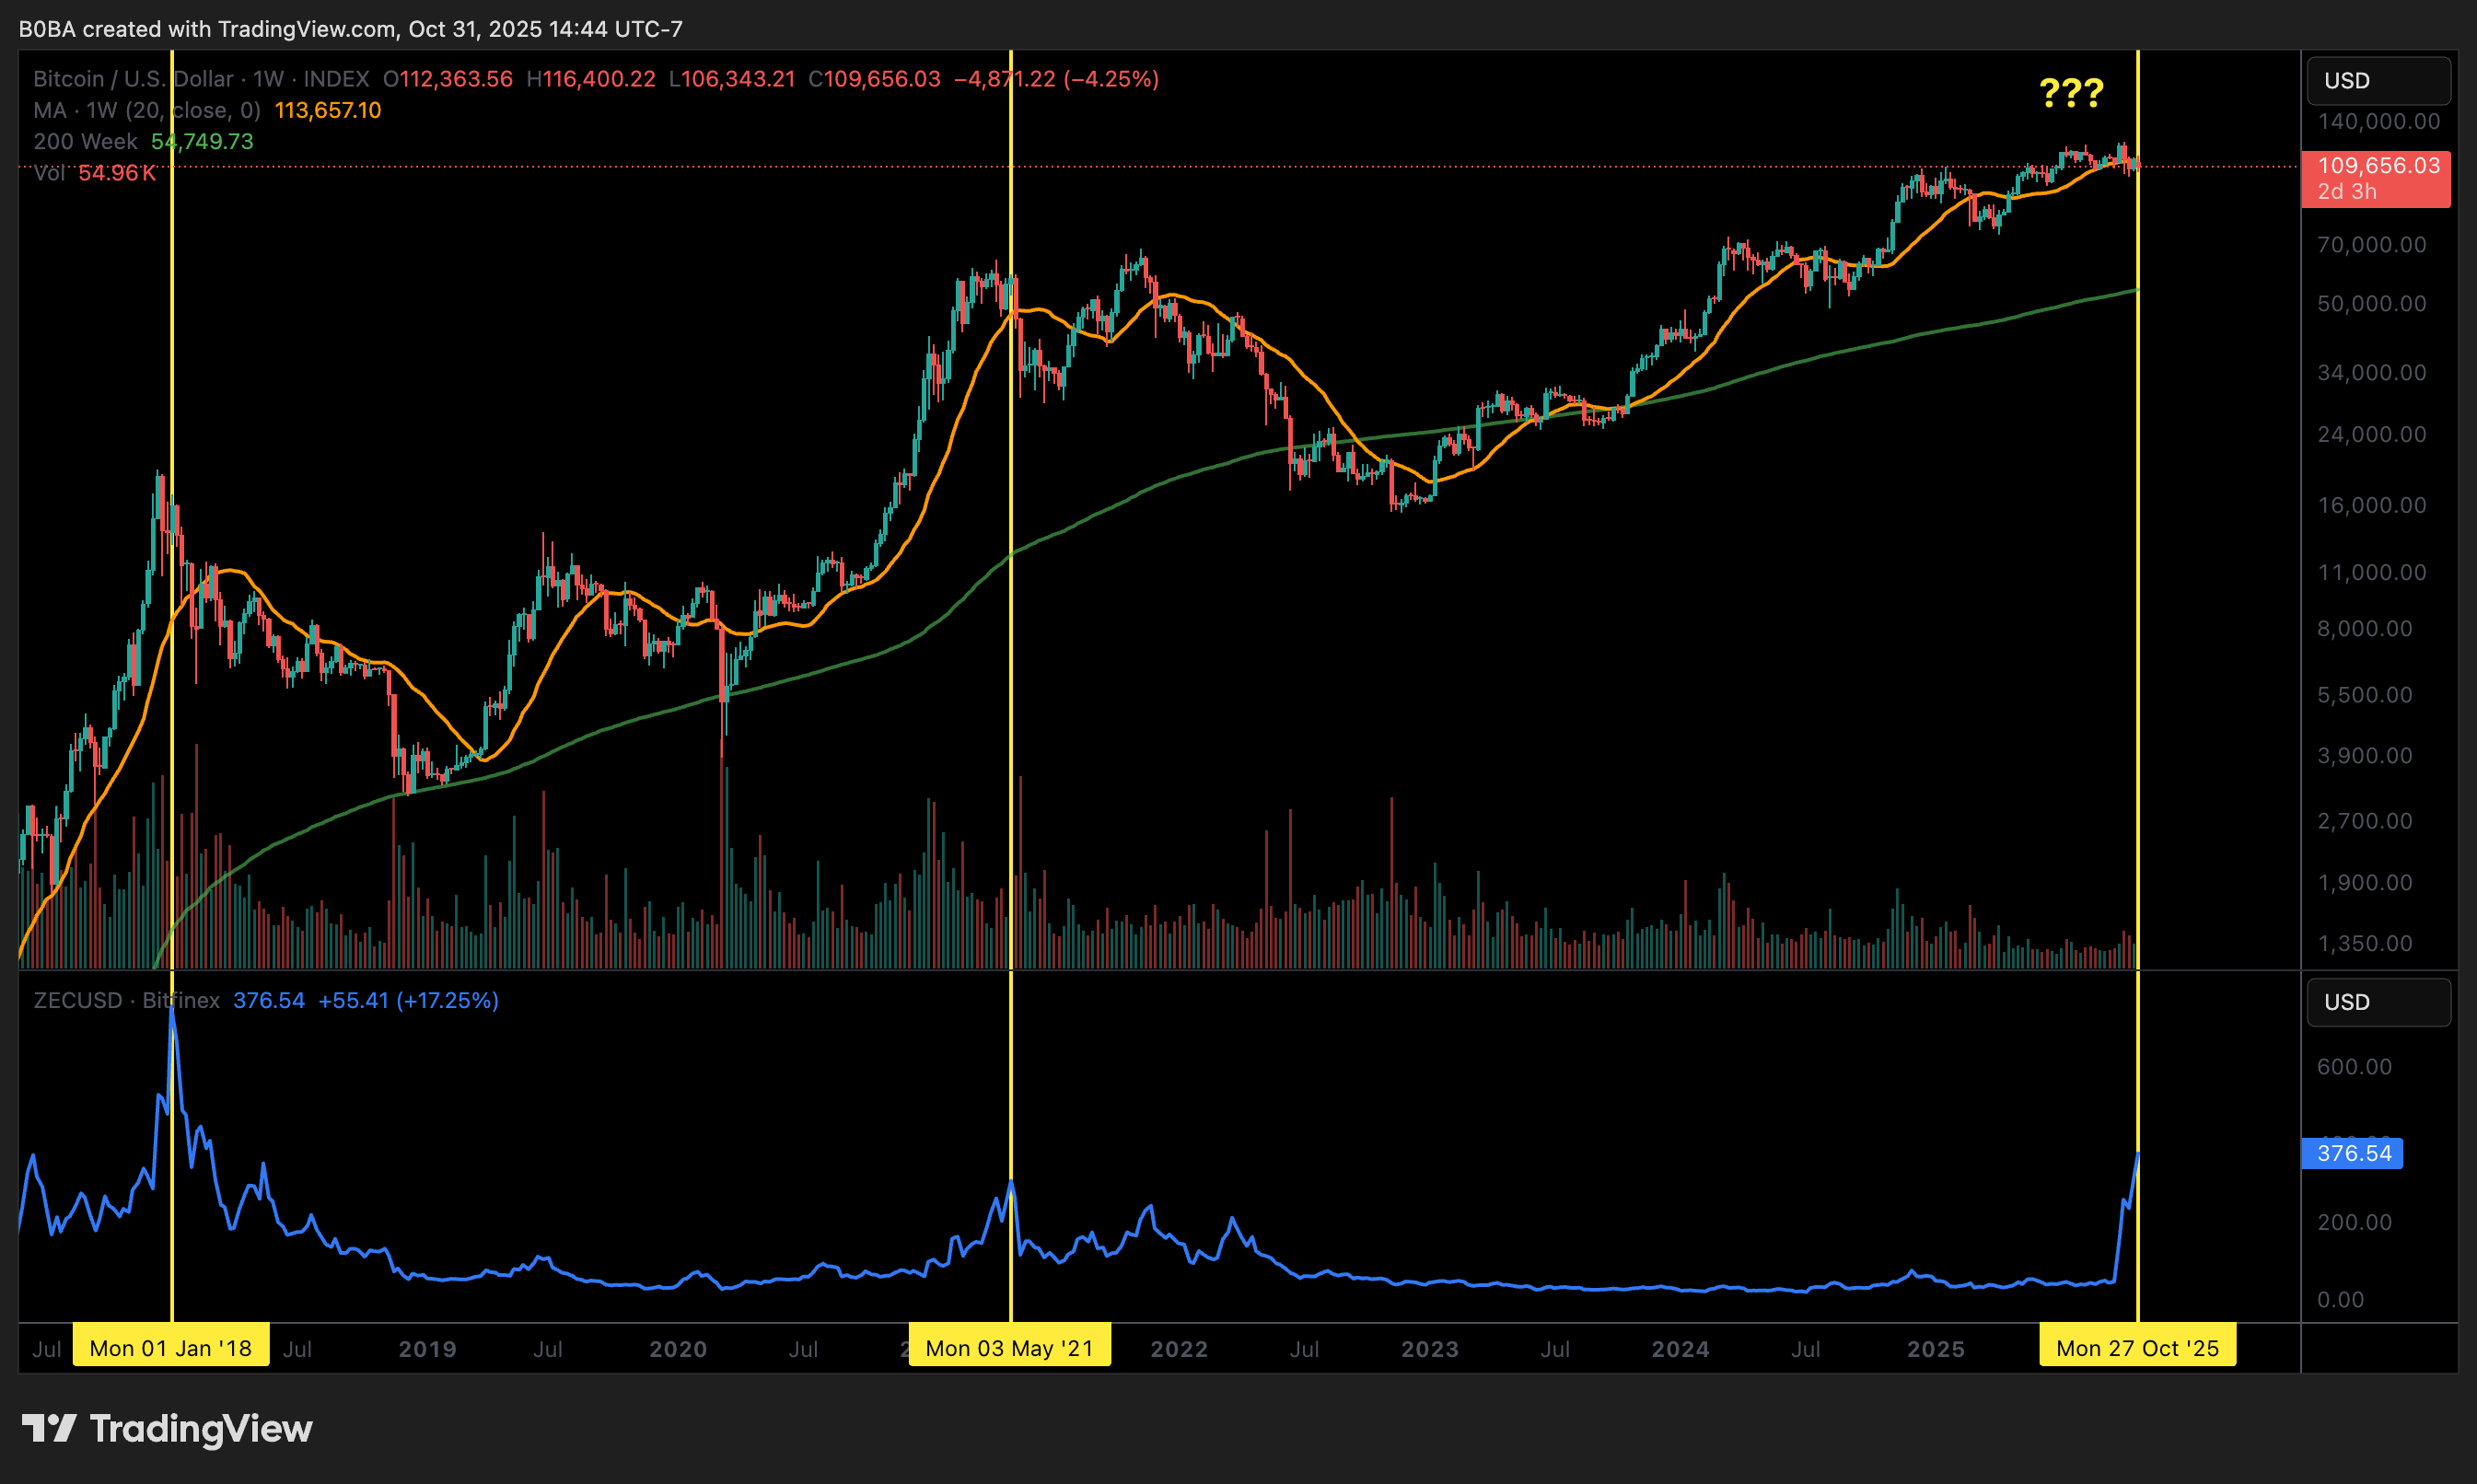Click the orange 113,657.10 MA value
Viewport: 2477px width, 1484px height.
point(327,110)
